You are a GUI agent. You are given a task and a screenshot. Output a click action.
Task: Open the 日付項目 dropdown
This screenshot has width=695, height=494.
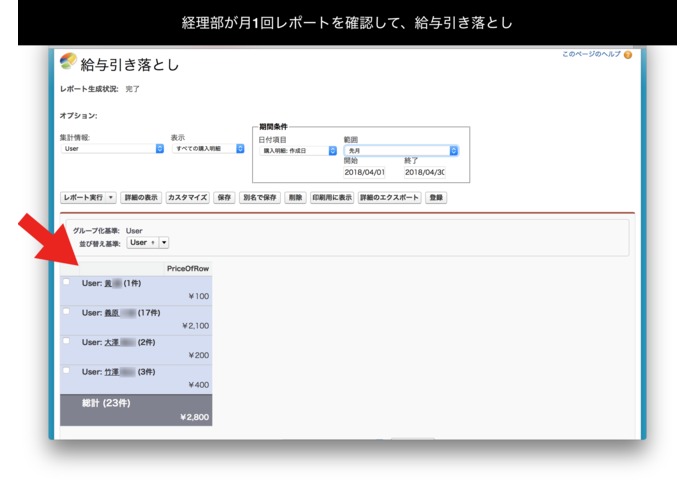298,151
